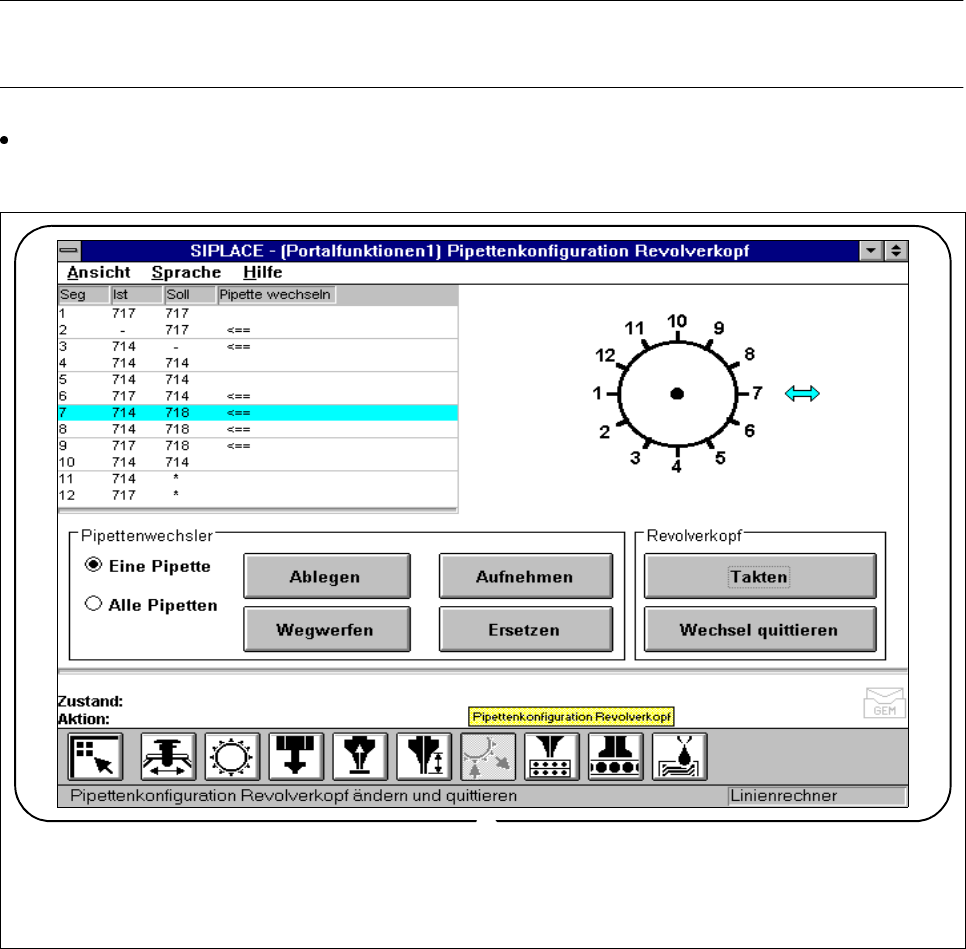Click the grid-with-cursor selection toolbar icon

pos(95,756)
